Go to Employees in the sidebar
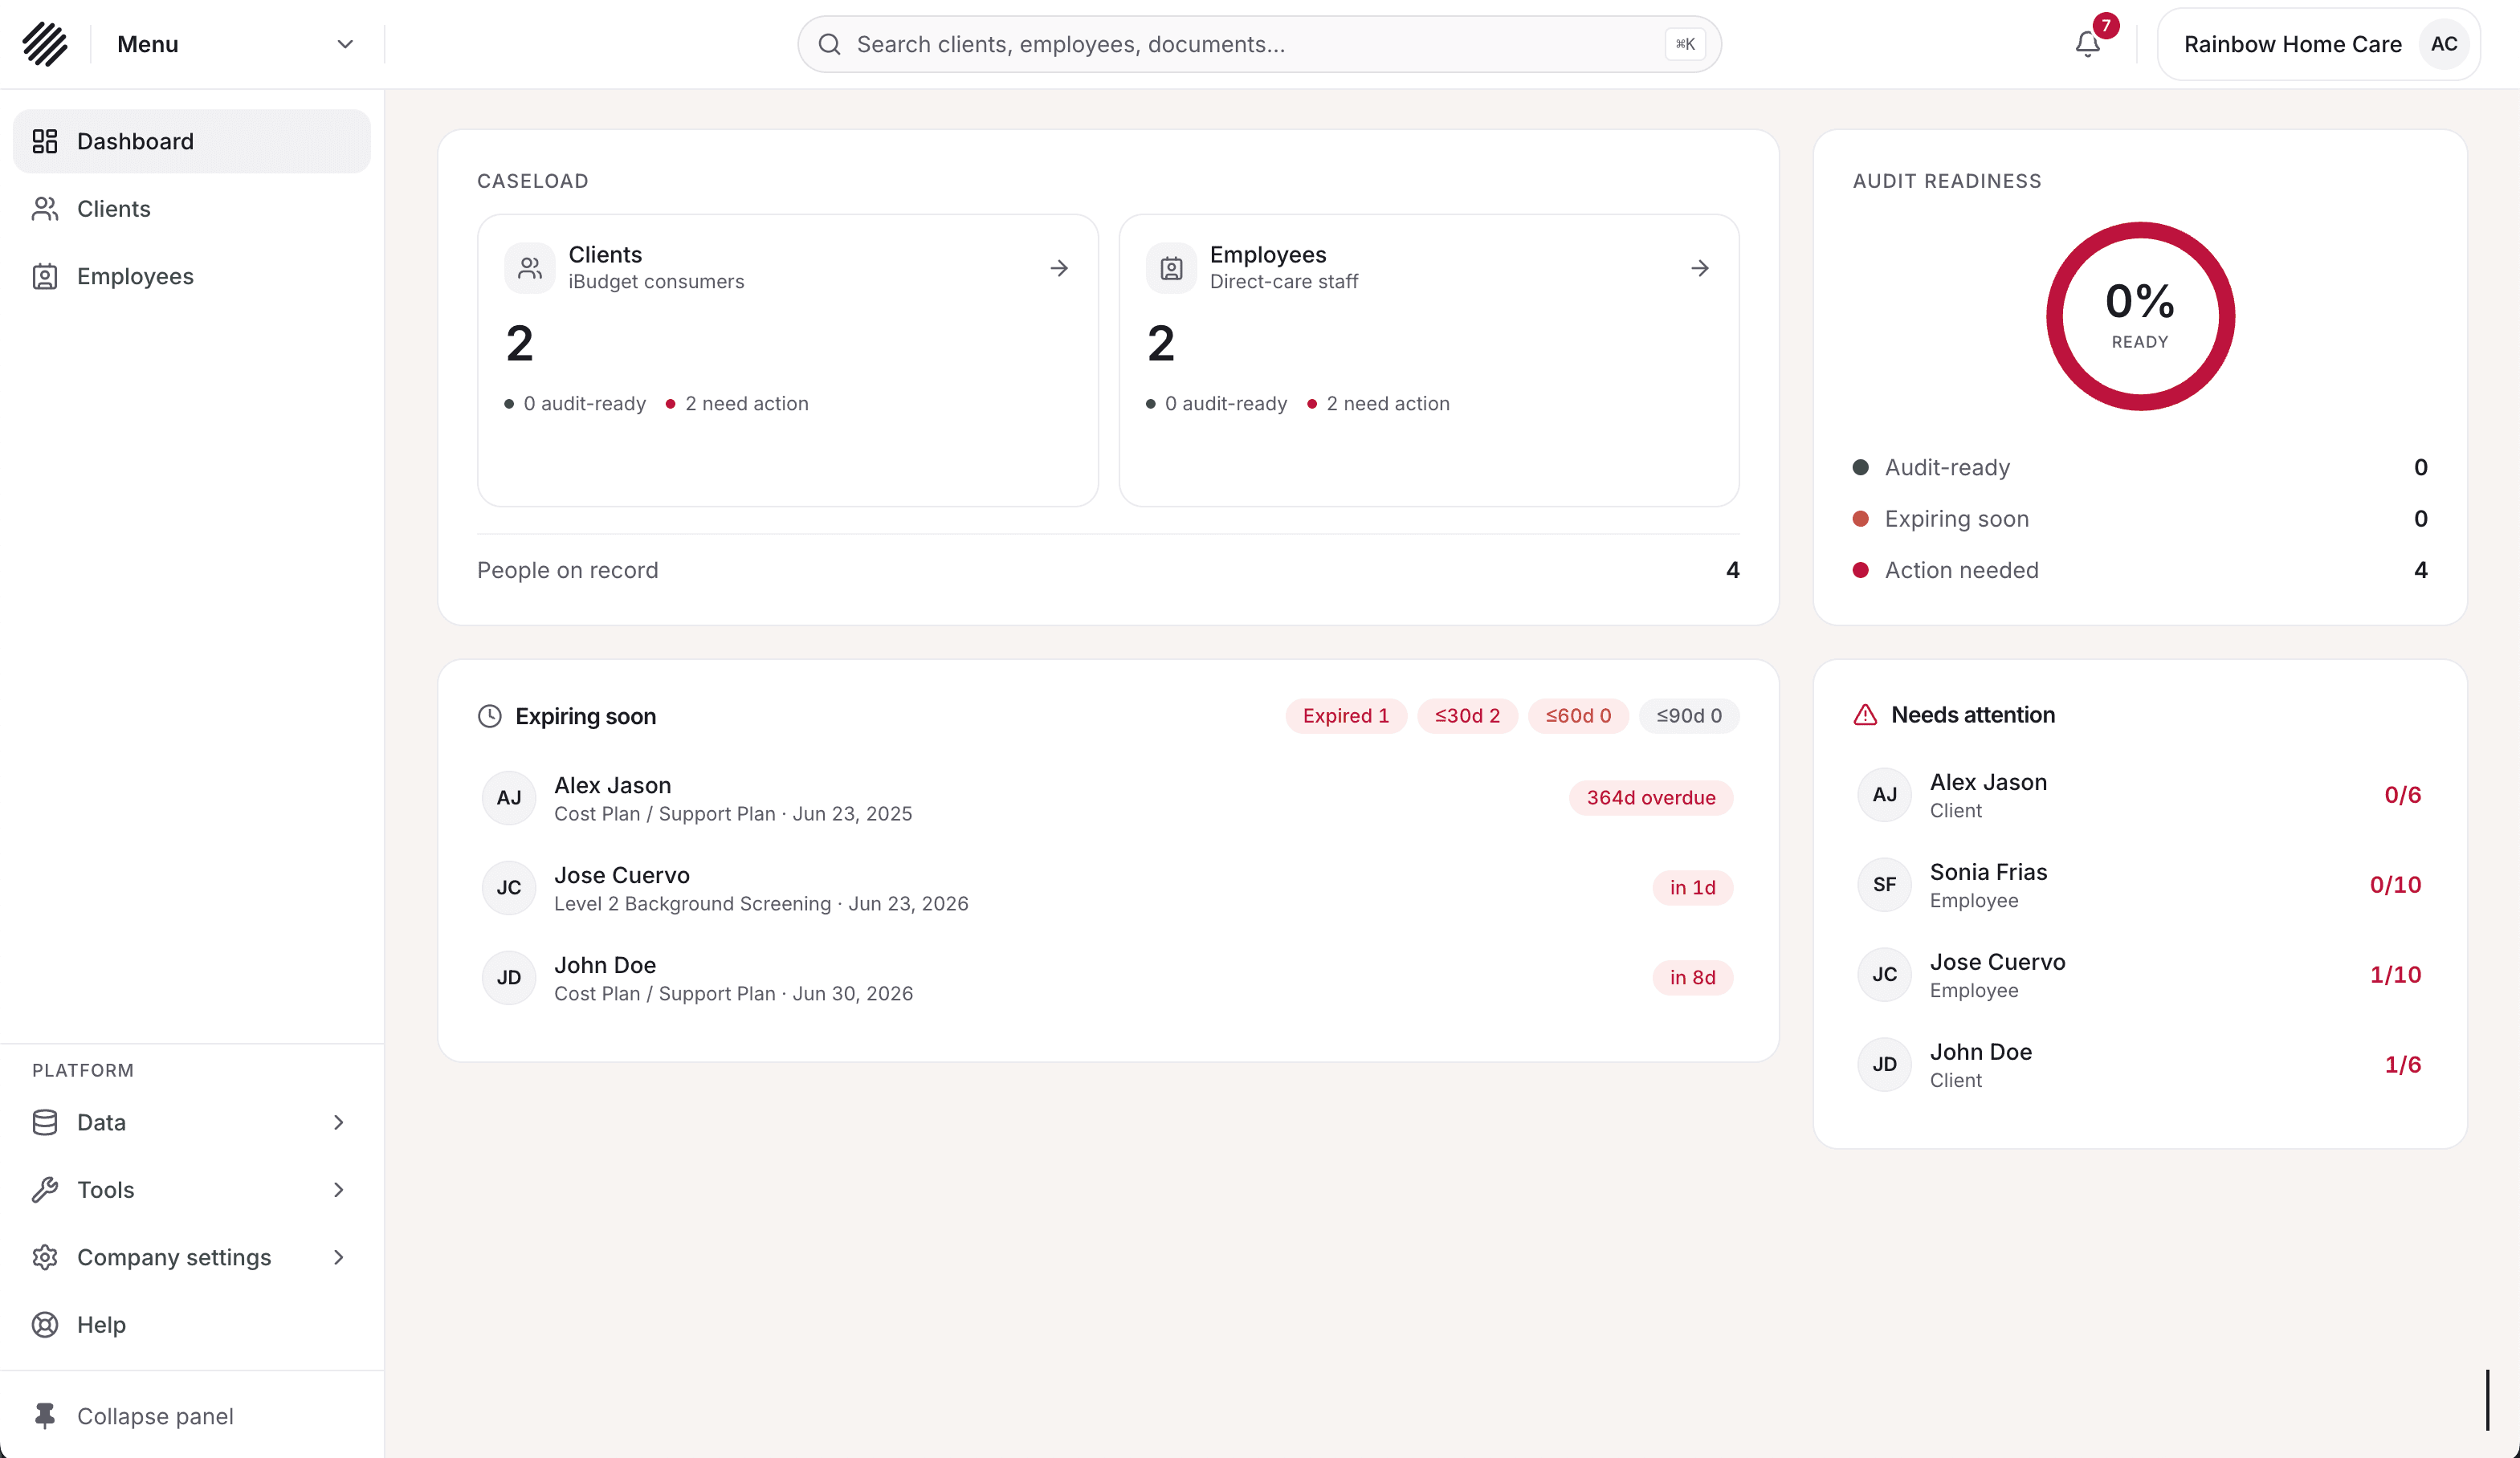Image resolution: width=2520 pixels, height=1458 pixels. click(192, 276)
